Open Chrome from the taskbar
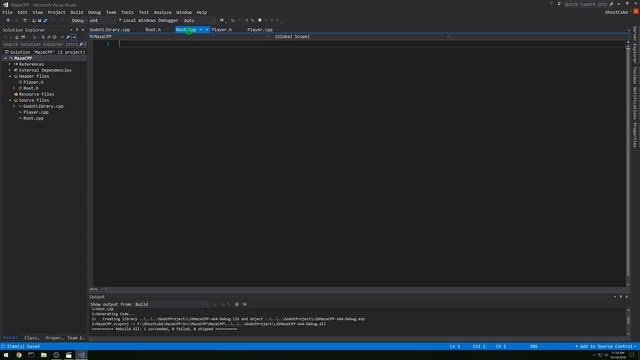 19,355
